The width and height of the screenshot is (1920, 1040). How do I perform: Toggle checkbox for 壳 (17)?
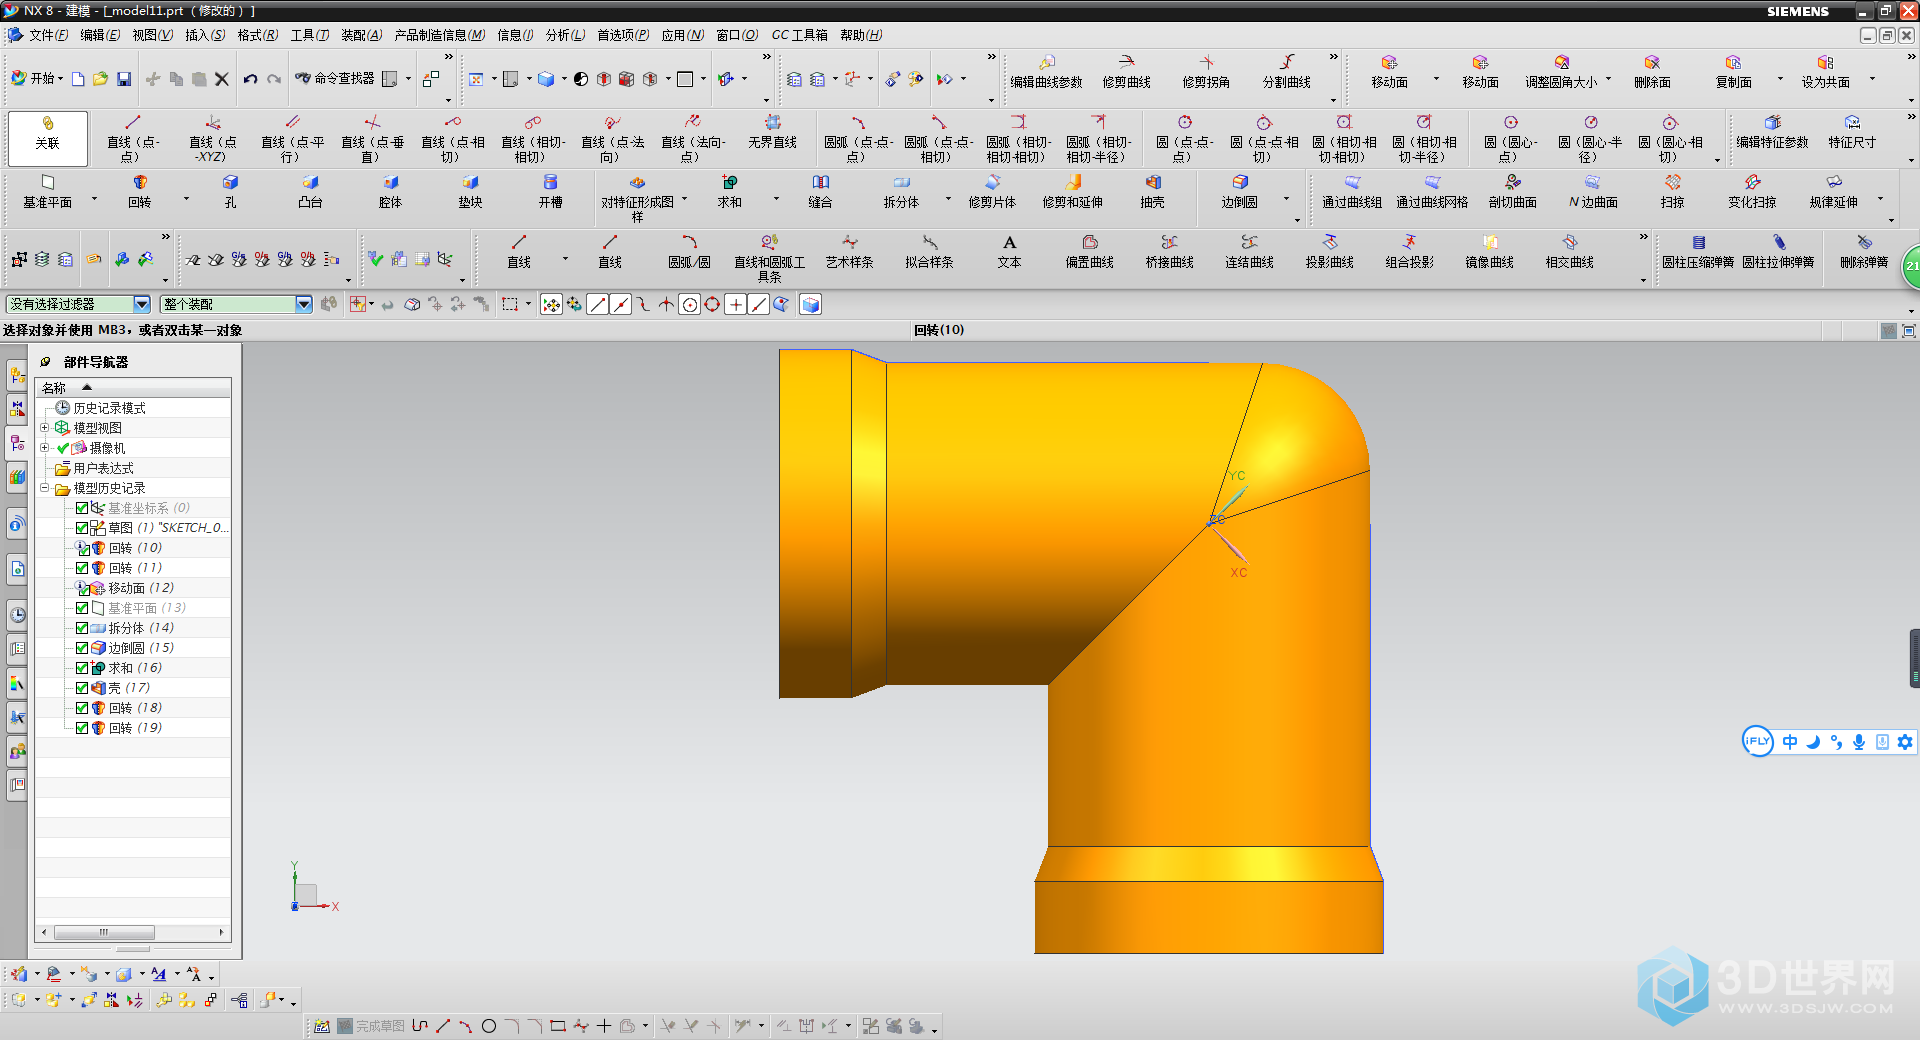[x=82, y=687]
